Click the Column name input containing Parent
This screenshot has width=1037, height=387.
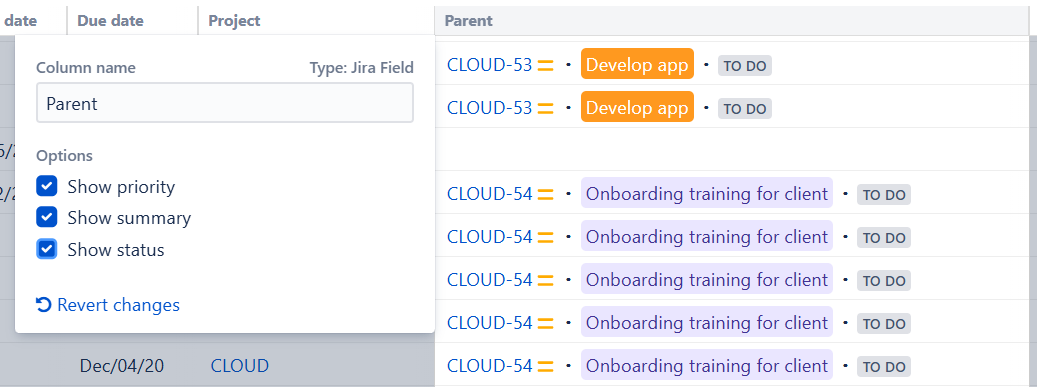225,103
